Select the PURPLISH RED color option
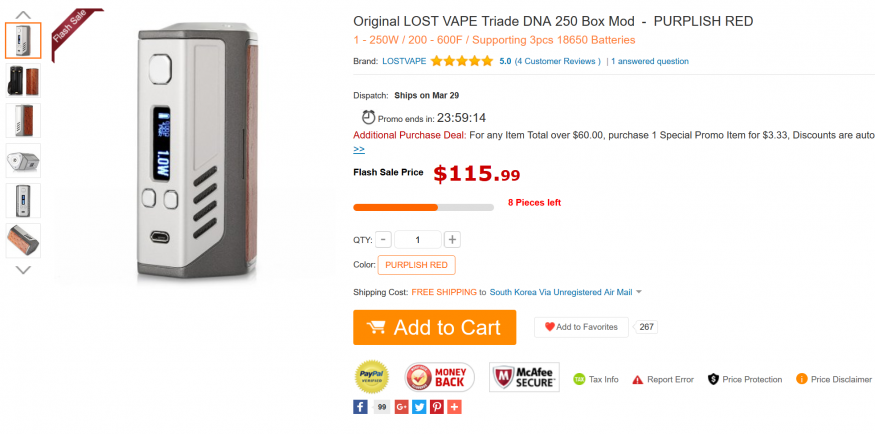 416,265
